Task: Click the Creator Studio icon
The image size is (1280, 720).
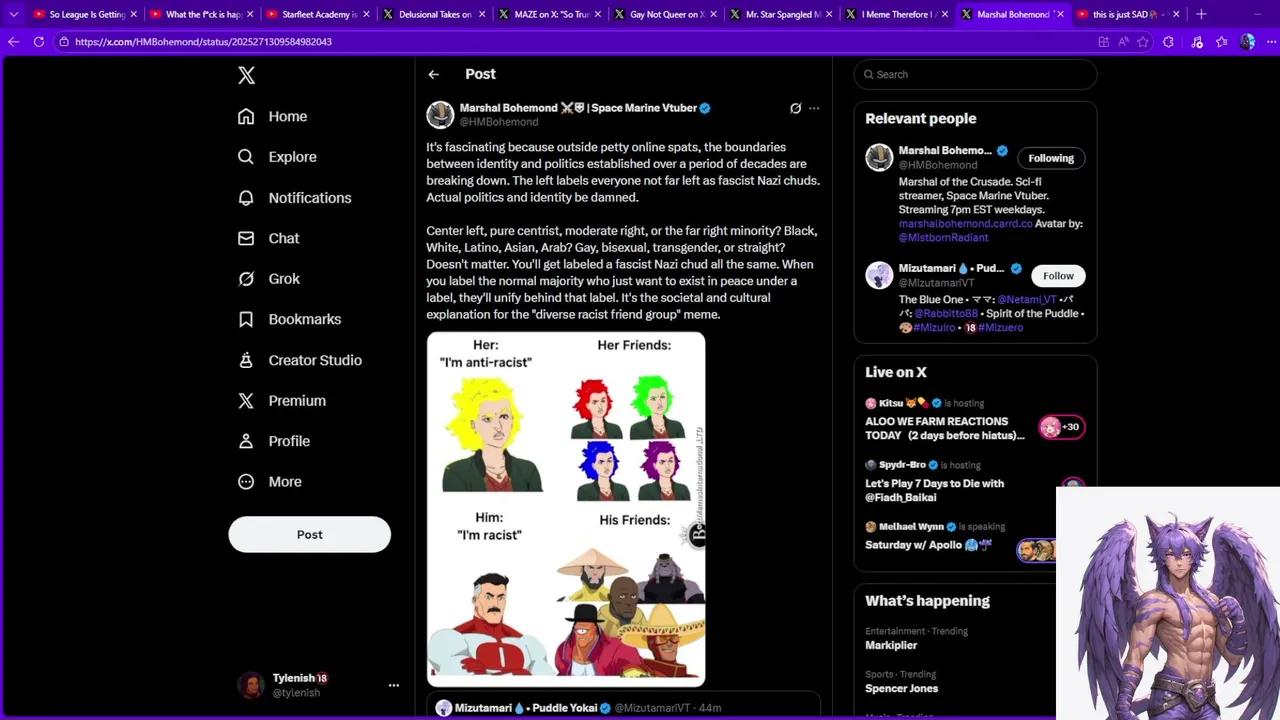Action: coord(246,360)
